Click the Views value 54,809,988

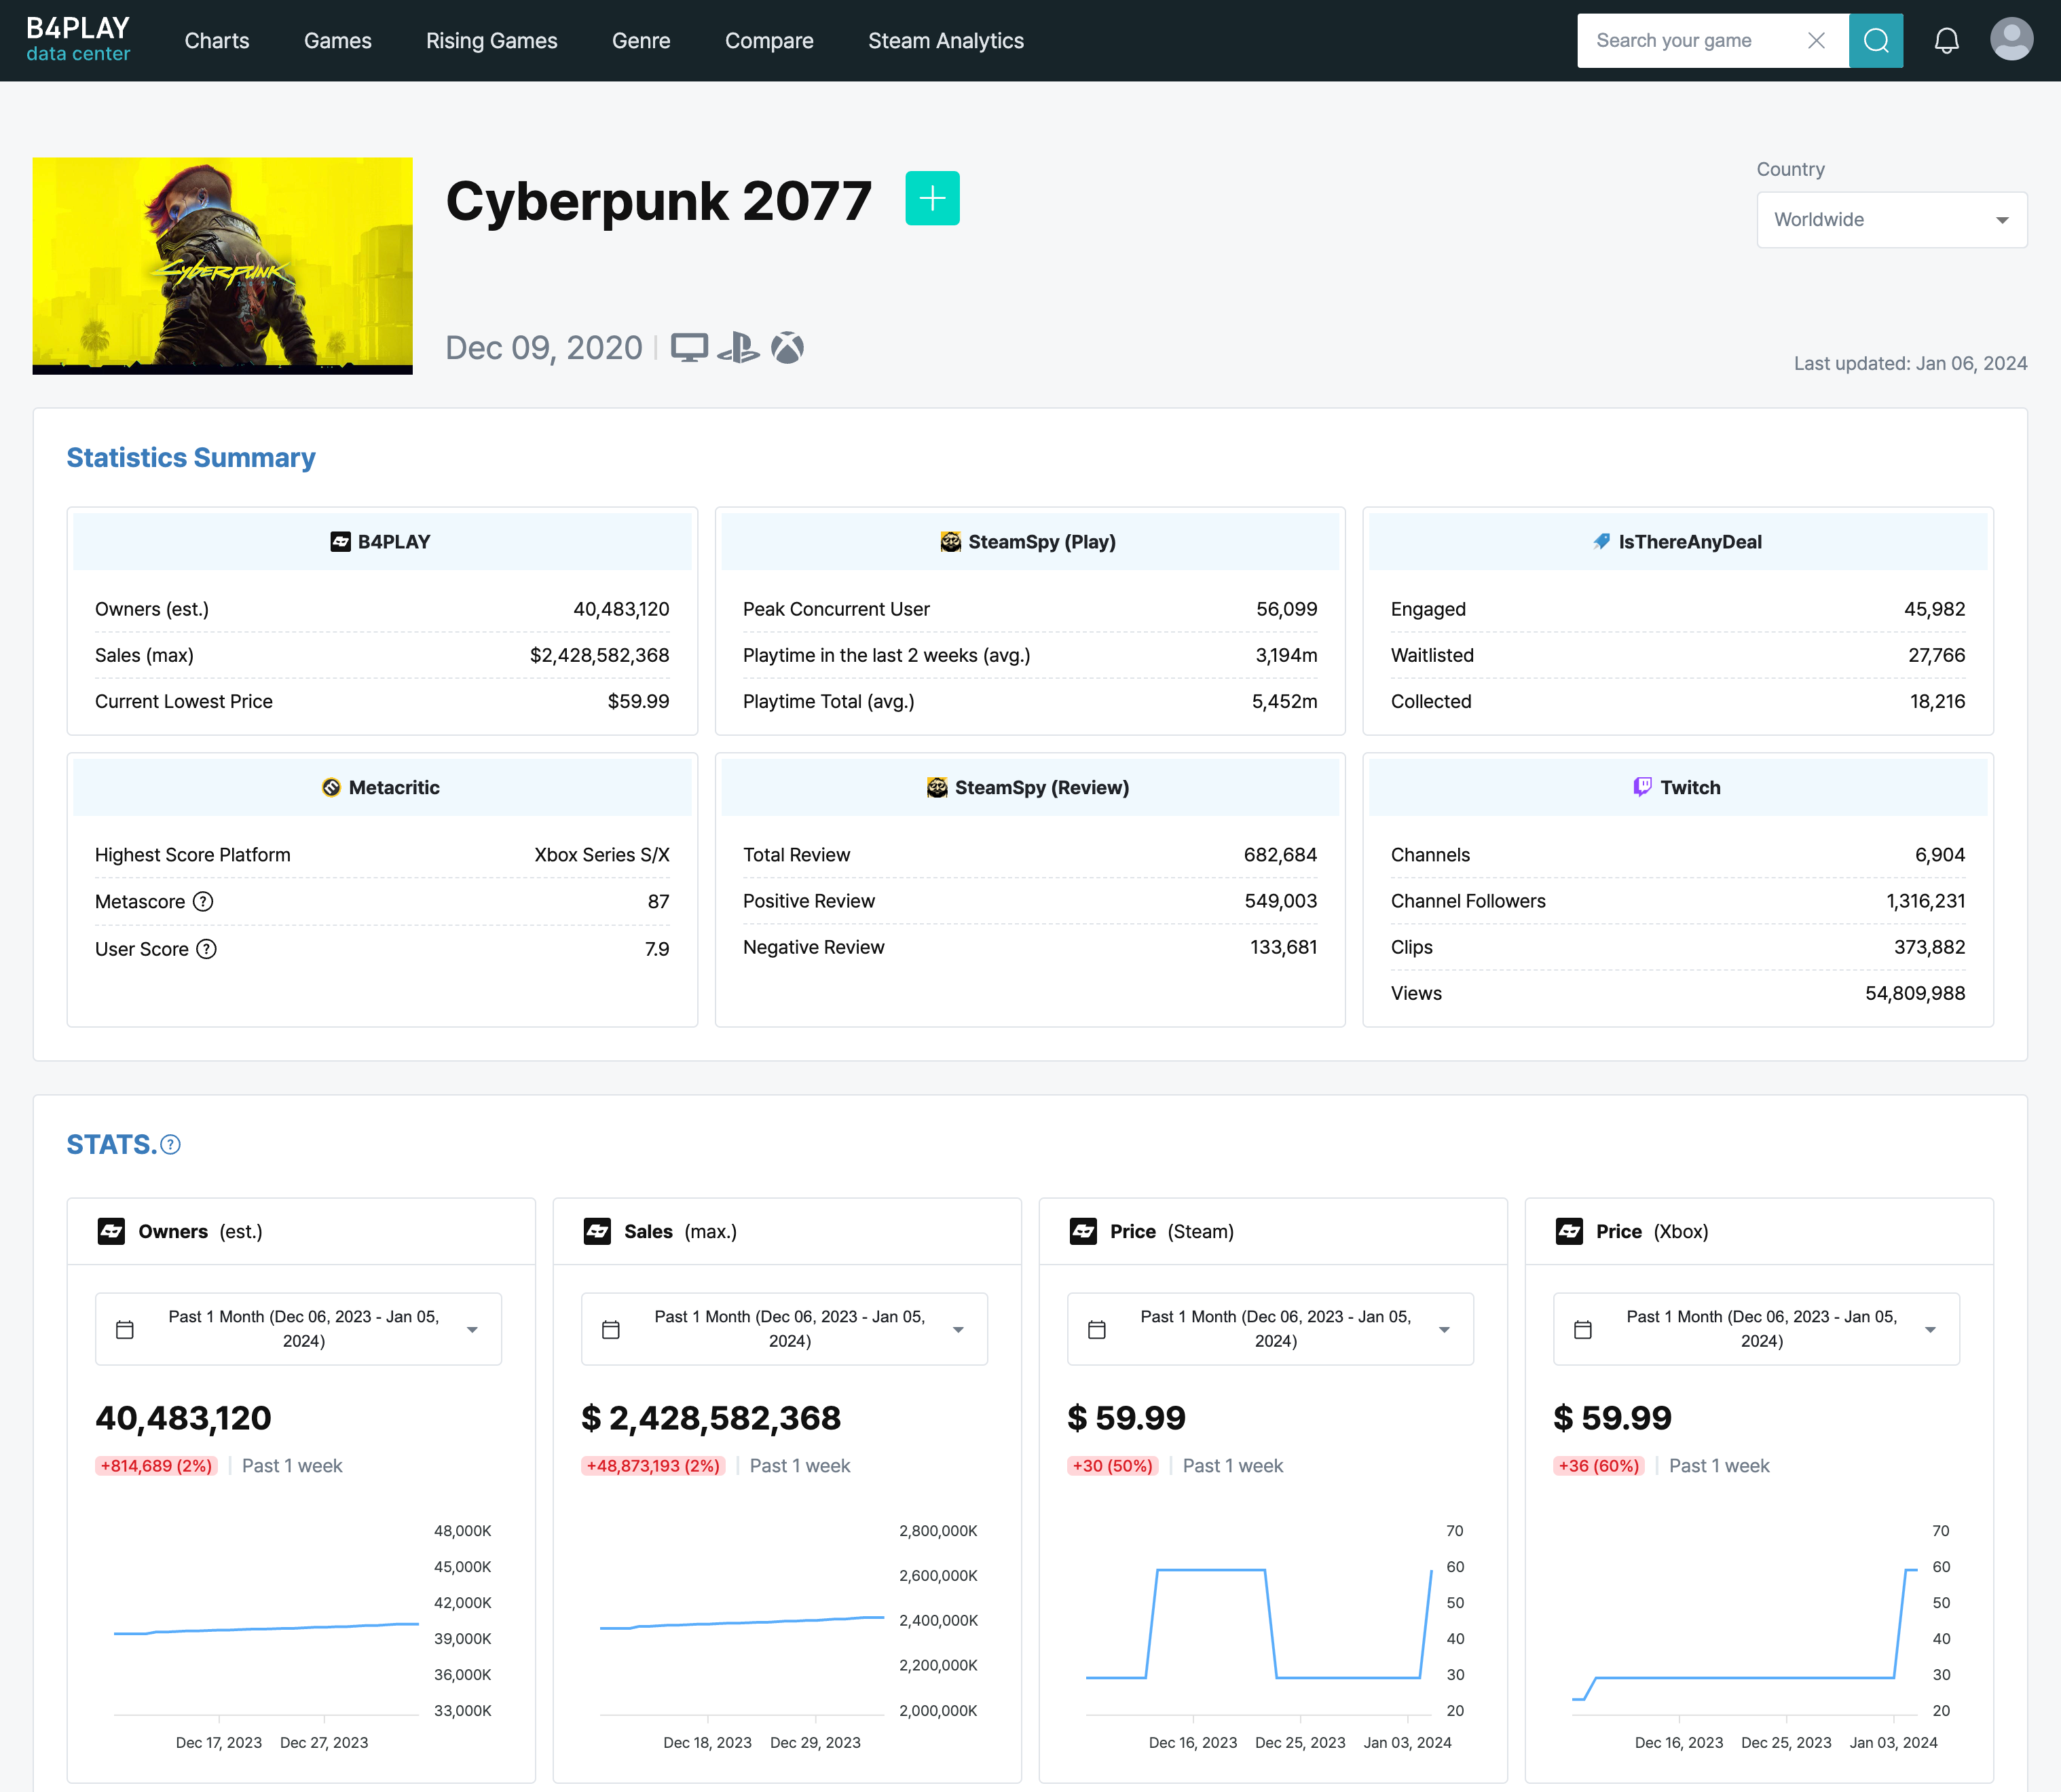(x=1915, y=993)
